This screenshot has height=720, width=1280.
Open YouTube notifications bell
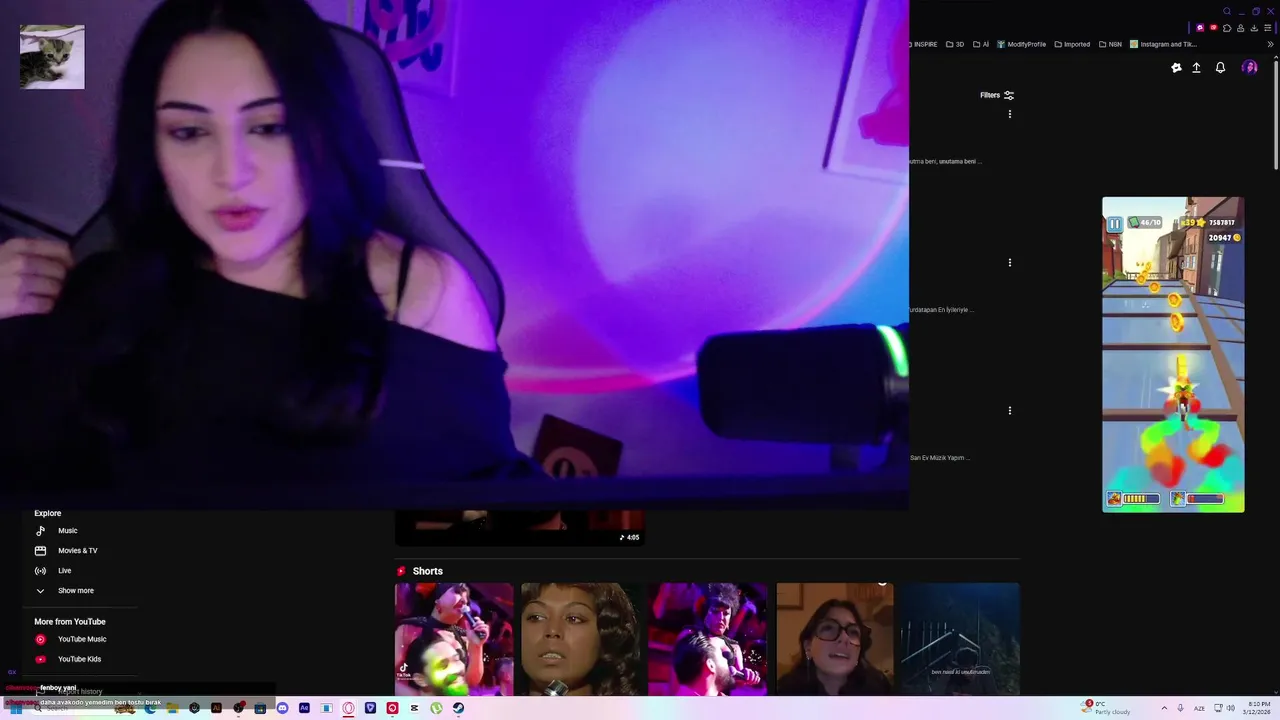[1220, 68]
